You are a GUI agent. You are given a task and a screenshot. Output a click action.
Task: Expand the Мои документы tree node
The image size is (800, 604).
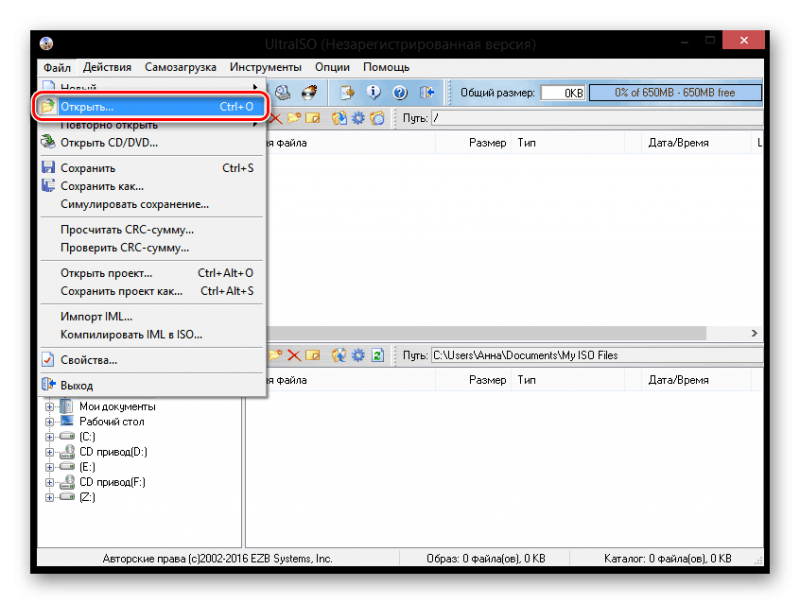point(50,407)
